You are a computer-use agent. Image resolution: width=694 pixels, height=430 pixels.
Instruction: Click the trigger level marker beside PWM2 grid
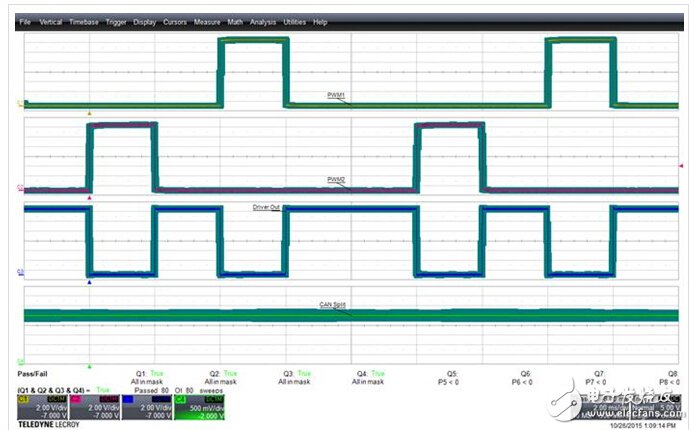(681, 165)
